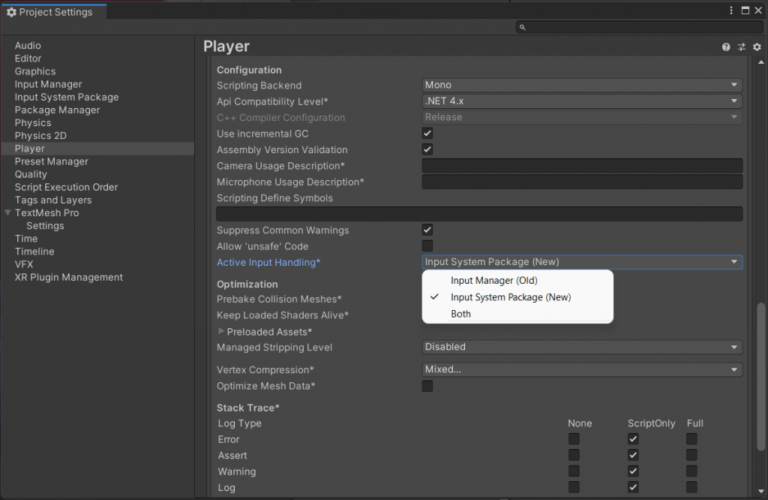Open the Project Settings window options menu
This screenshot has width=768, height=500.
[x=731, y=10]
